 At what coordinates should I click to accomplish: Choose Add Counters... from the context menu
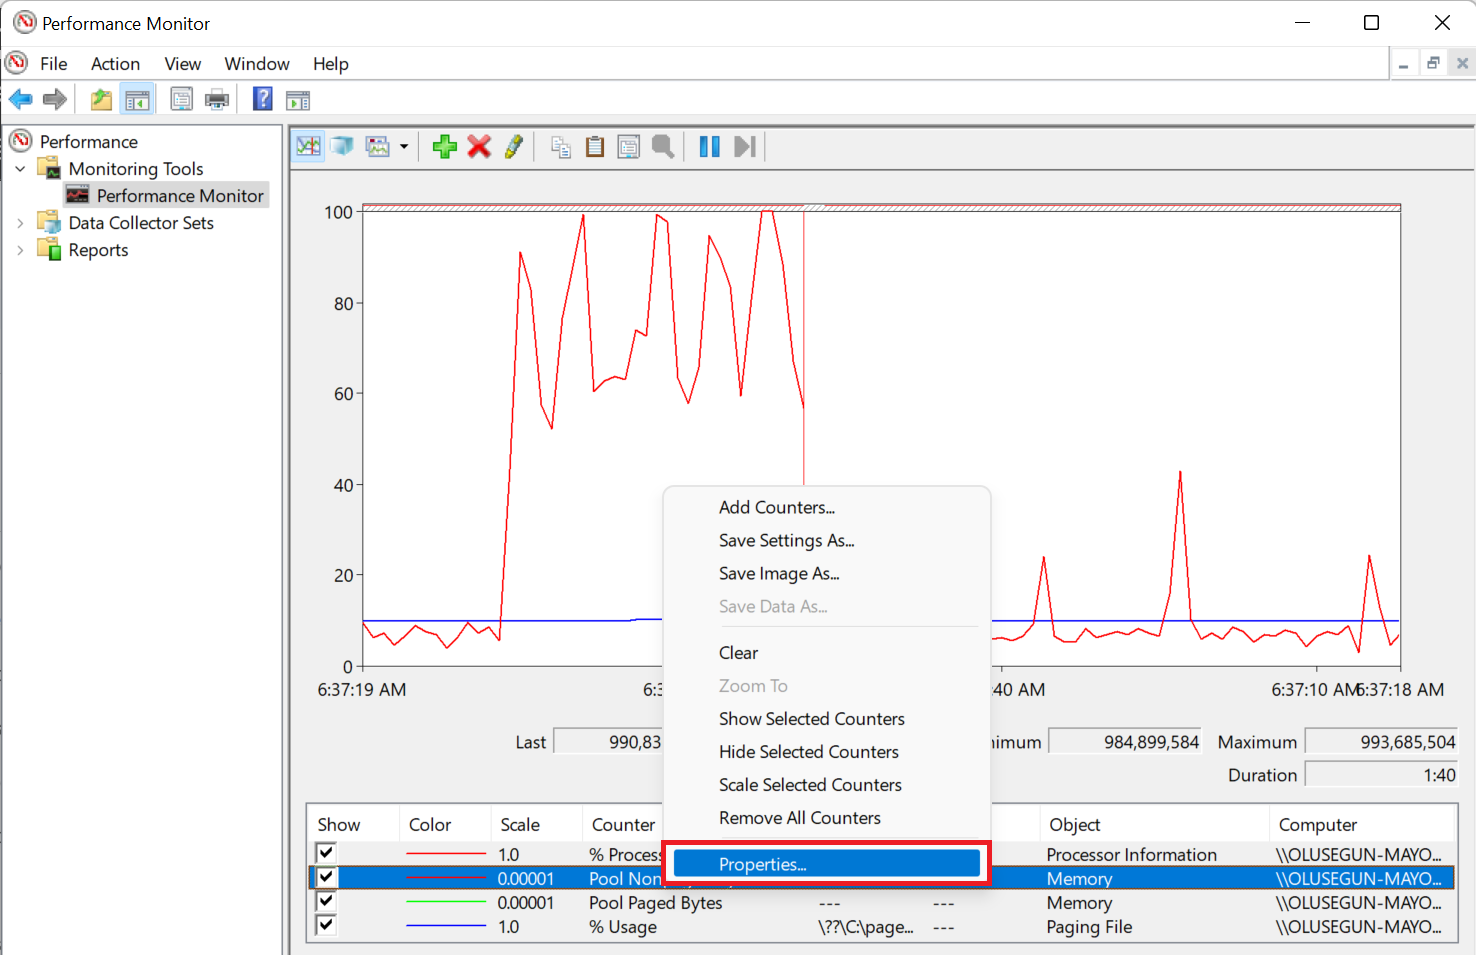pyautogui.click(x=776, y=507)
